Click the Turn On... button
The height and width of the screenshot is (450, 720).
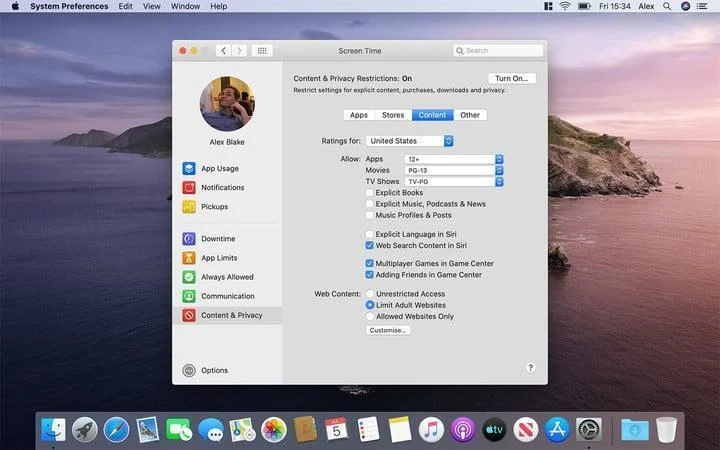click(511, 78)
